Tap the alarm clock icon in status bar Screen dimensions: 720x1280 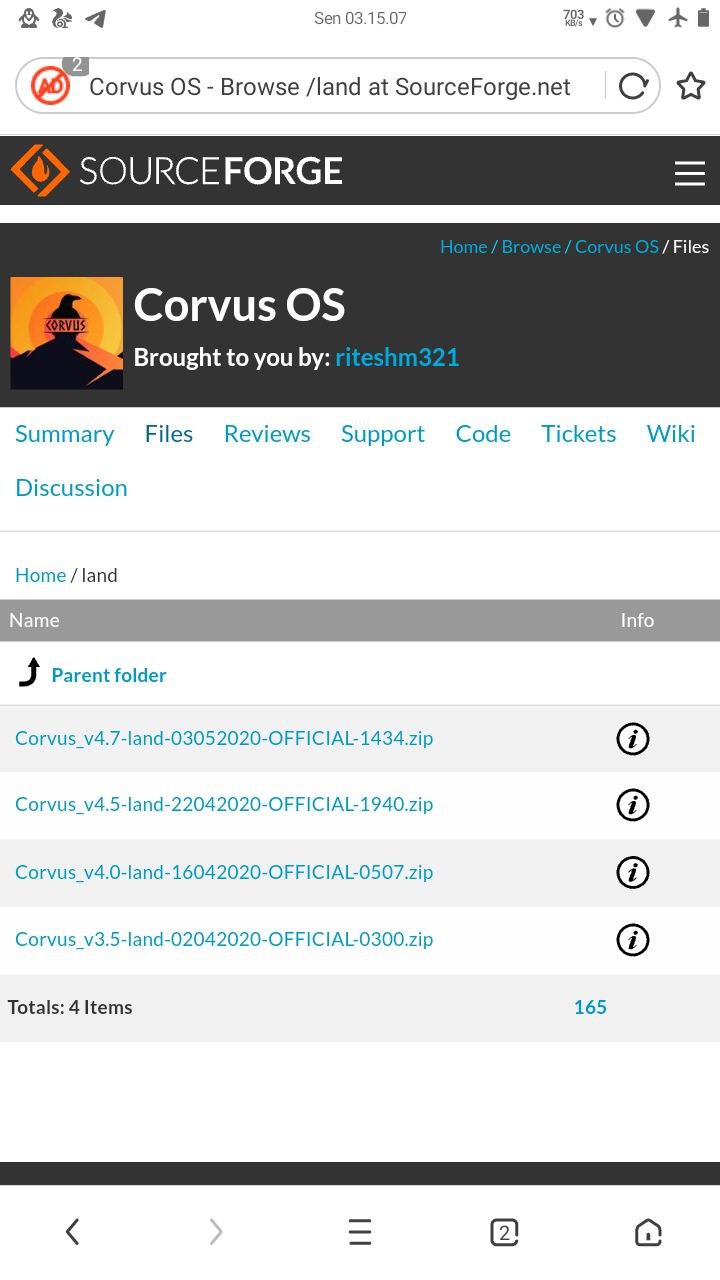point(615,18)
